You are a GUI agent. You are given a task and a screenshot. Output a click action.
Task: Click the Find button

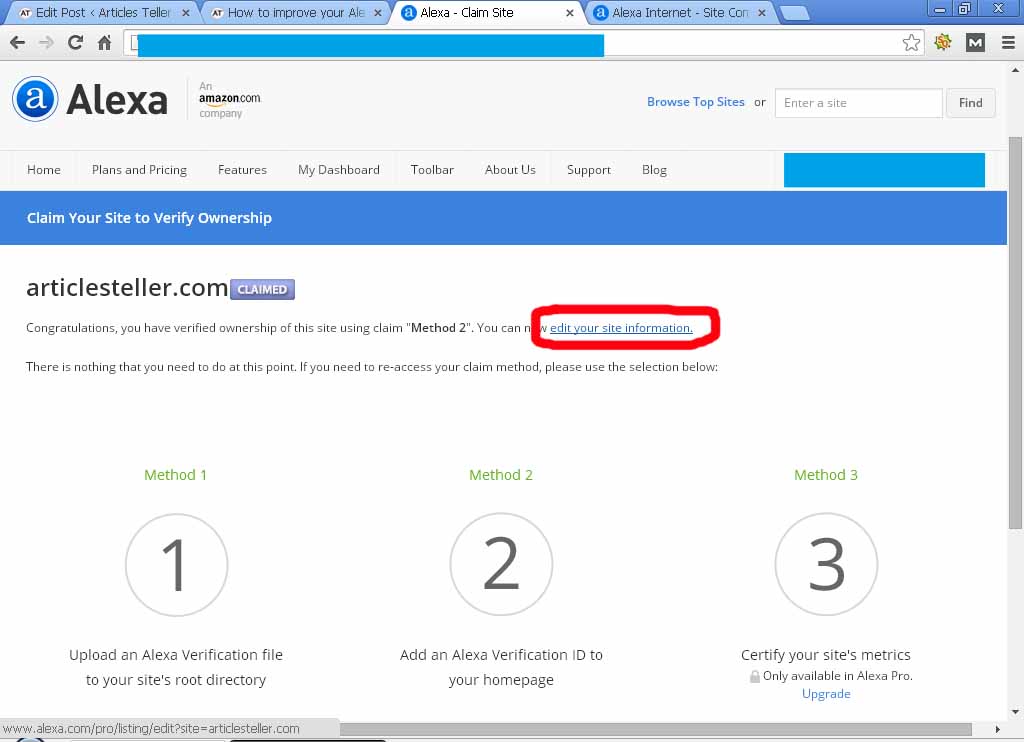970,103
